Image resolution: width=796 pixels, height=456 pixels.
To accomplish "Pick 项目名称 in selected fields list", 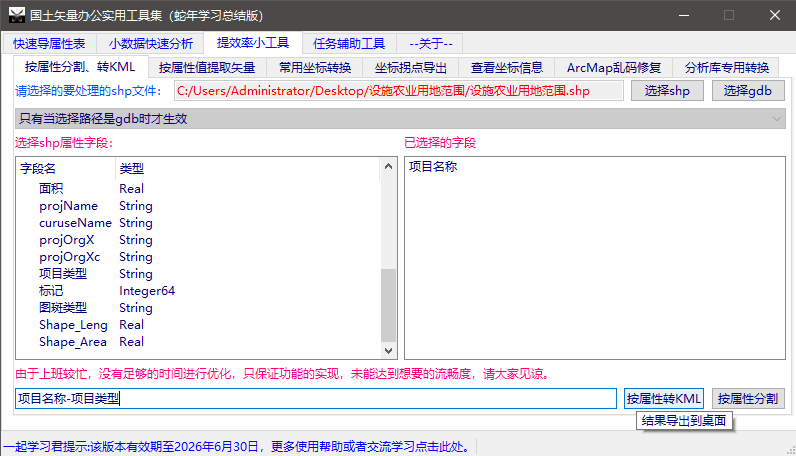I will click(434, 167).
